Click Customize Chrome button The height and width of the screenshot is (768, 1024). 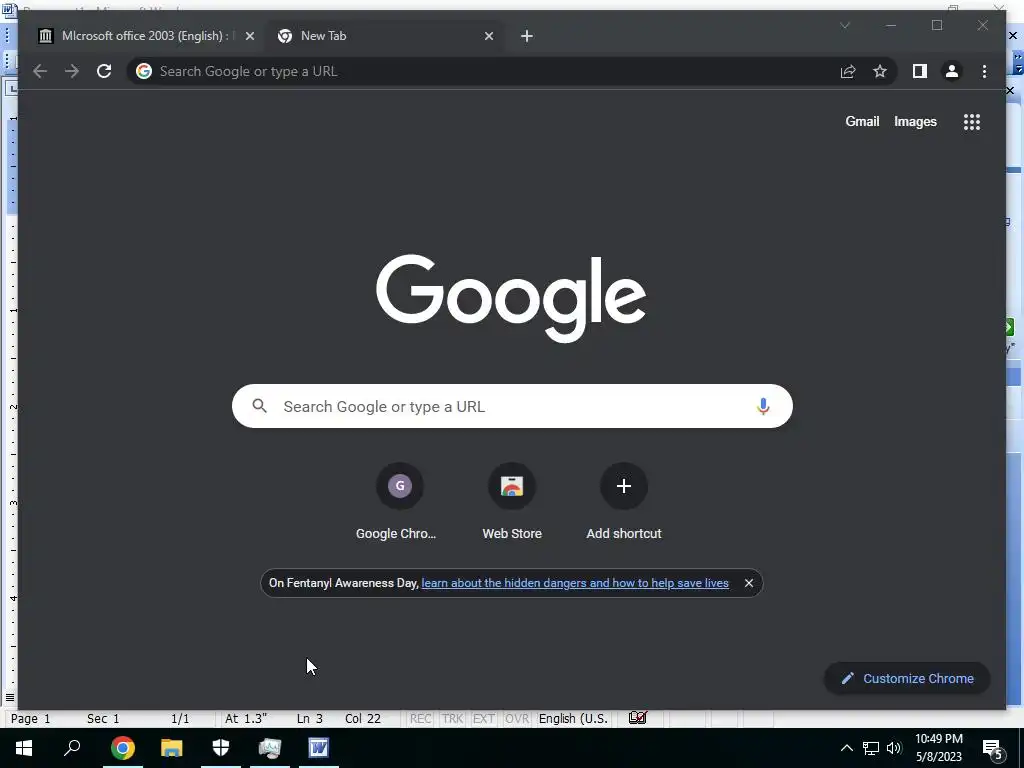click(x=907, y=679)
